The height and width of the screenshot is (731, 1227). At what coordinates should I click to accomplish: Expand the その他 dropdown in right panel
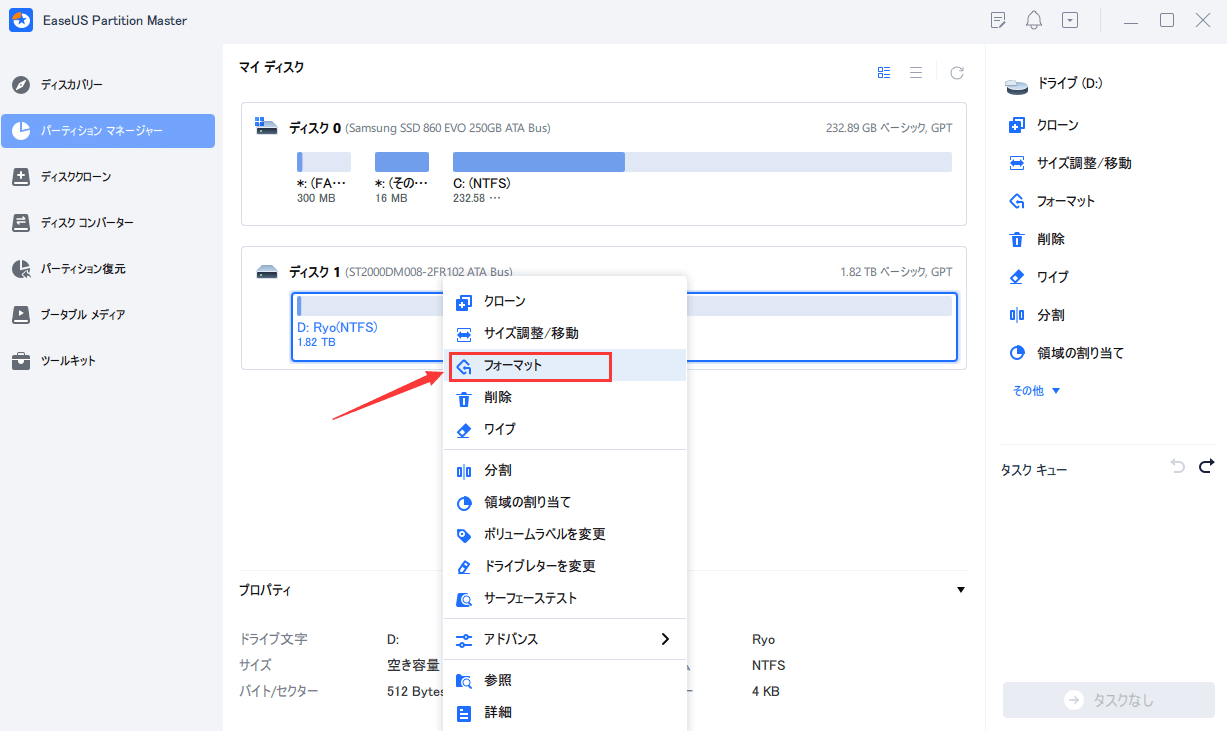pos(1036,391)
